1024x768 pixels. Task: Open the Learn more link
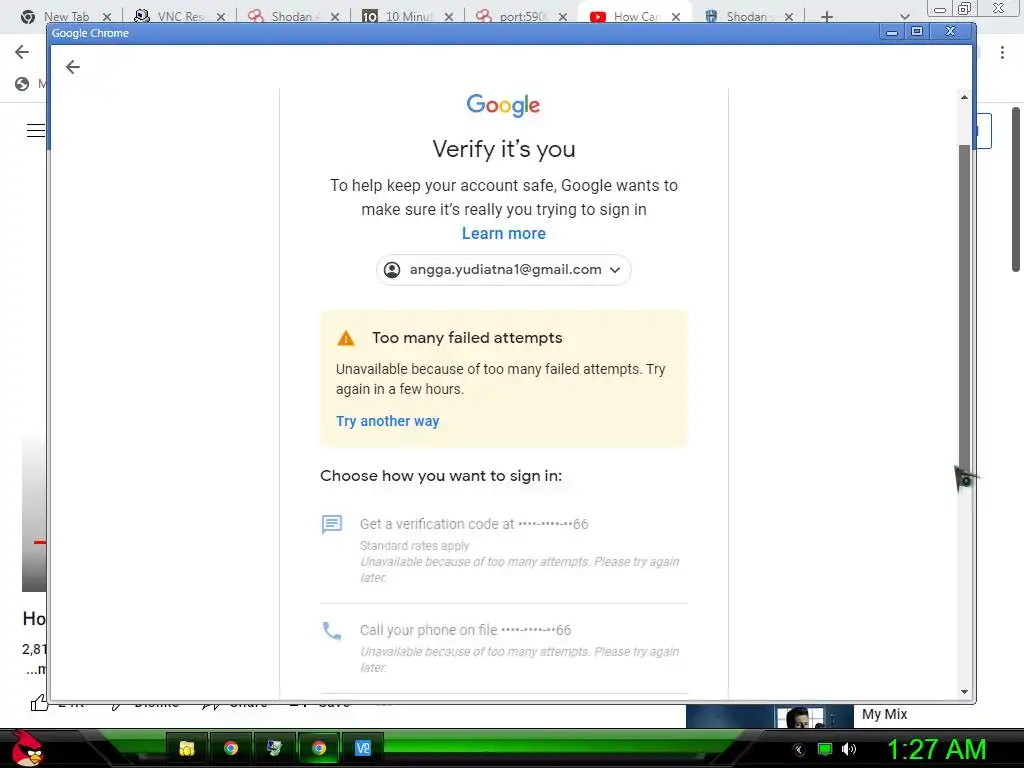pos(504,234)
